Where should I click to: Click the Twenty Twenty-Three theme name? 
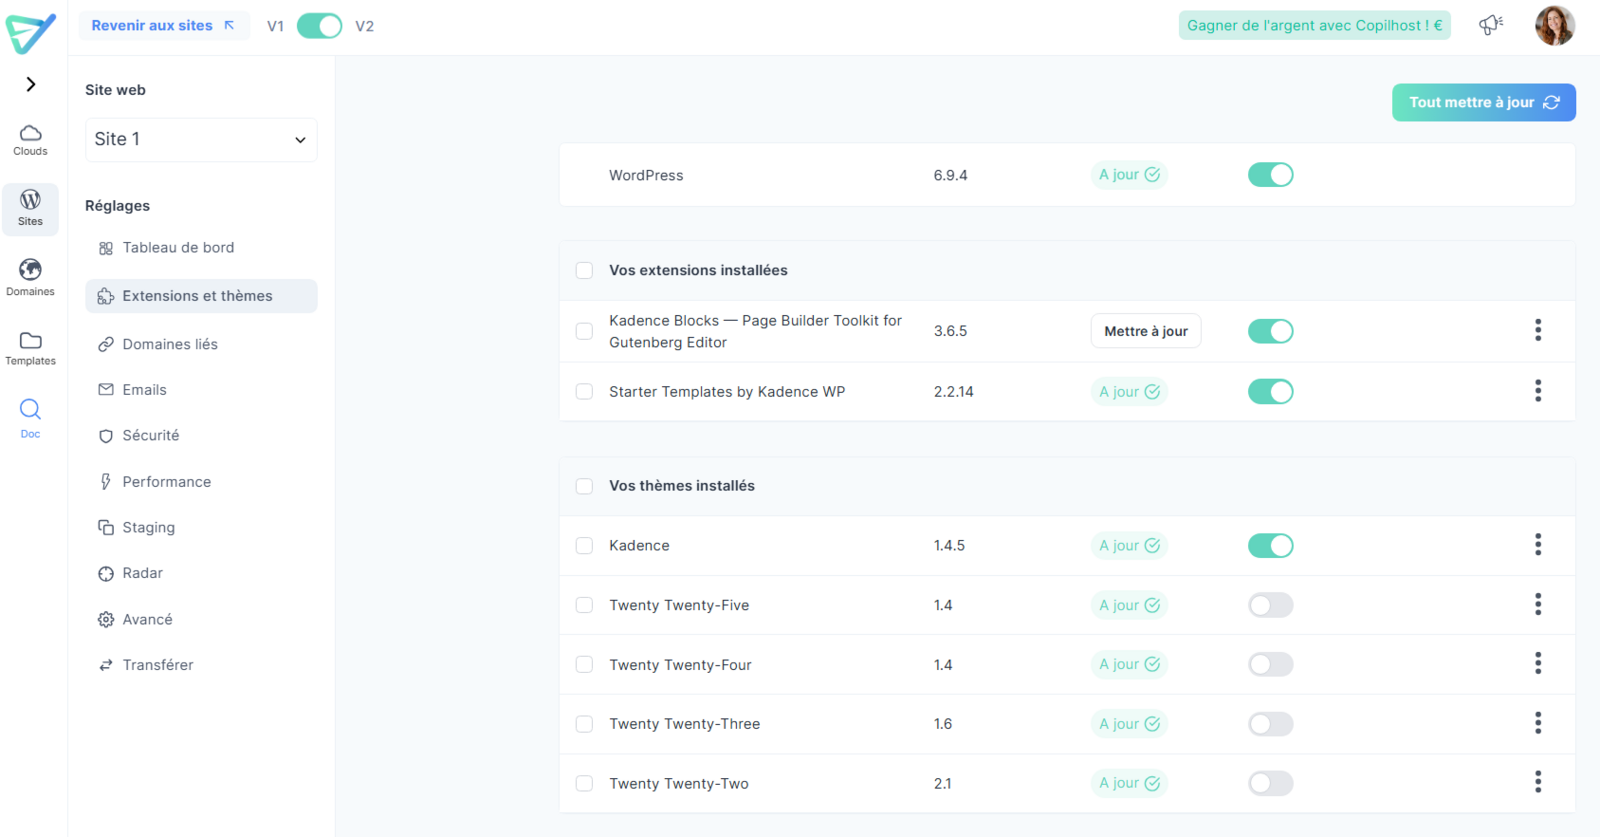(x=685, y=724)
